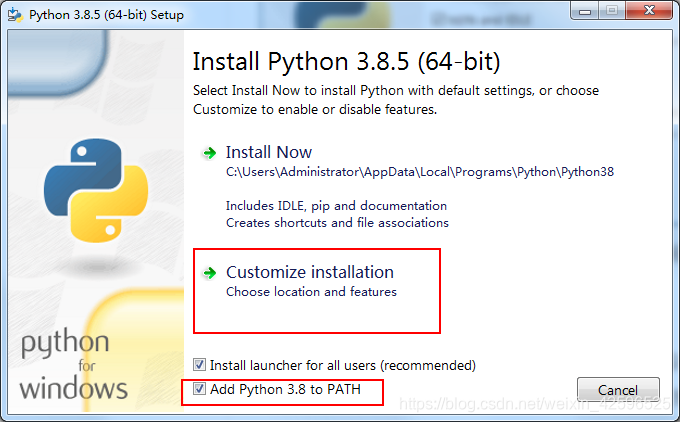680x422 pixels.
Task: Click the Customize installation green arrow icon
Action: pos(209,273)
